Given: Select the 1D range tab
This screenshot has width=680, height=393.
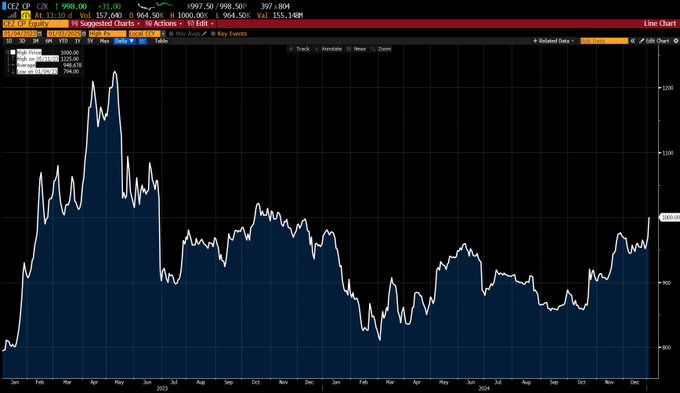Looking at the screenshot, I should pos(9,41).
